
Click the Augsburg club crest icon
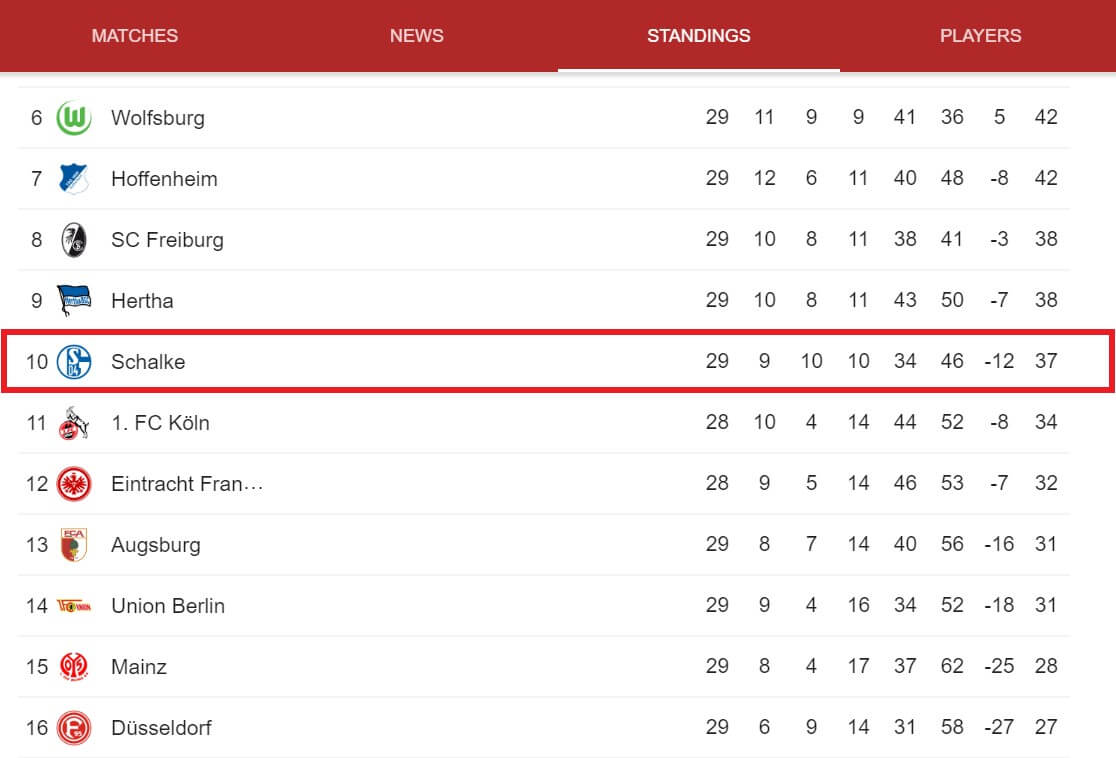click(x=74, y=544)
